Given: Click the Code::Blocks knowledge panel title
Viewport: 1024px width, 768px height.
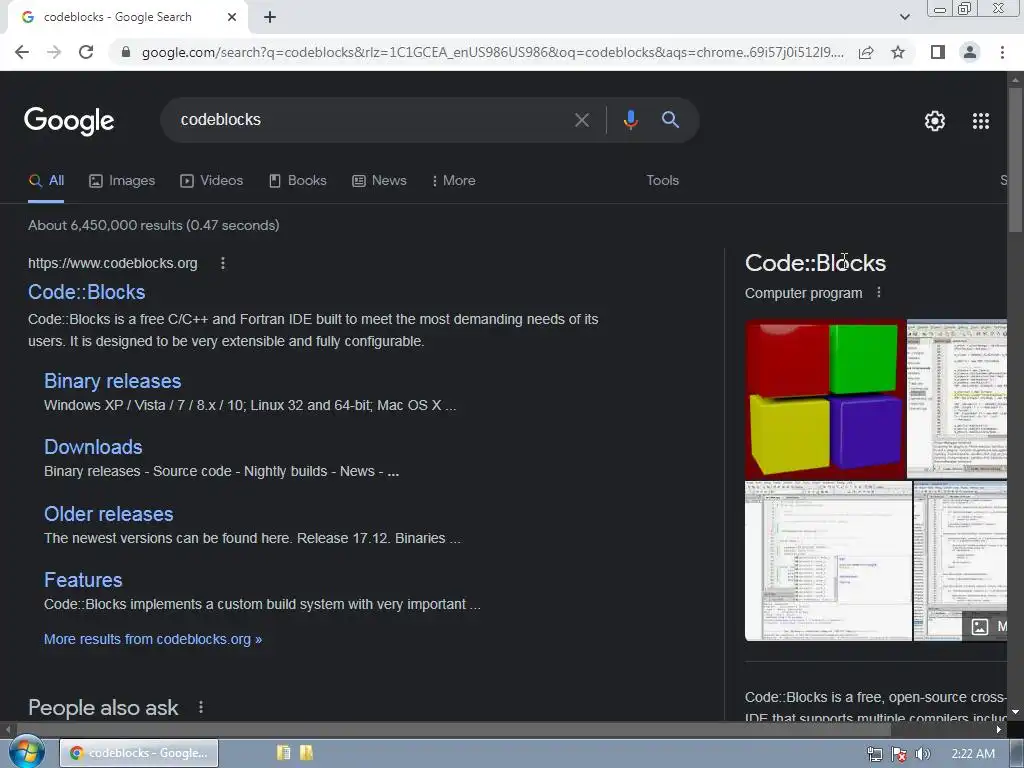Looking at the screenshot, I should click(x=815, y=263).
